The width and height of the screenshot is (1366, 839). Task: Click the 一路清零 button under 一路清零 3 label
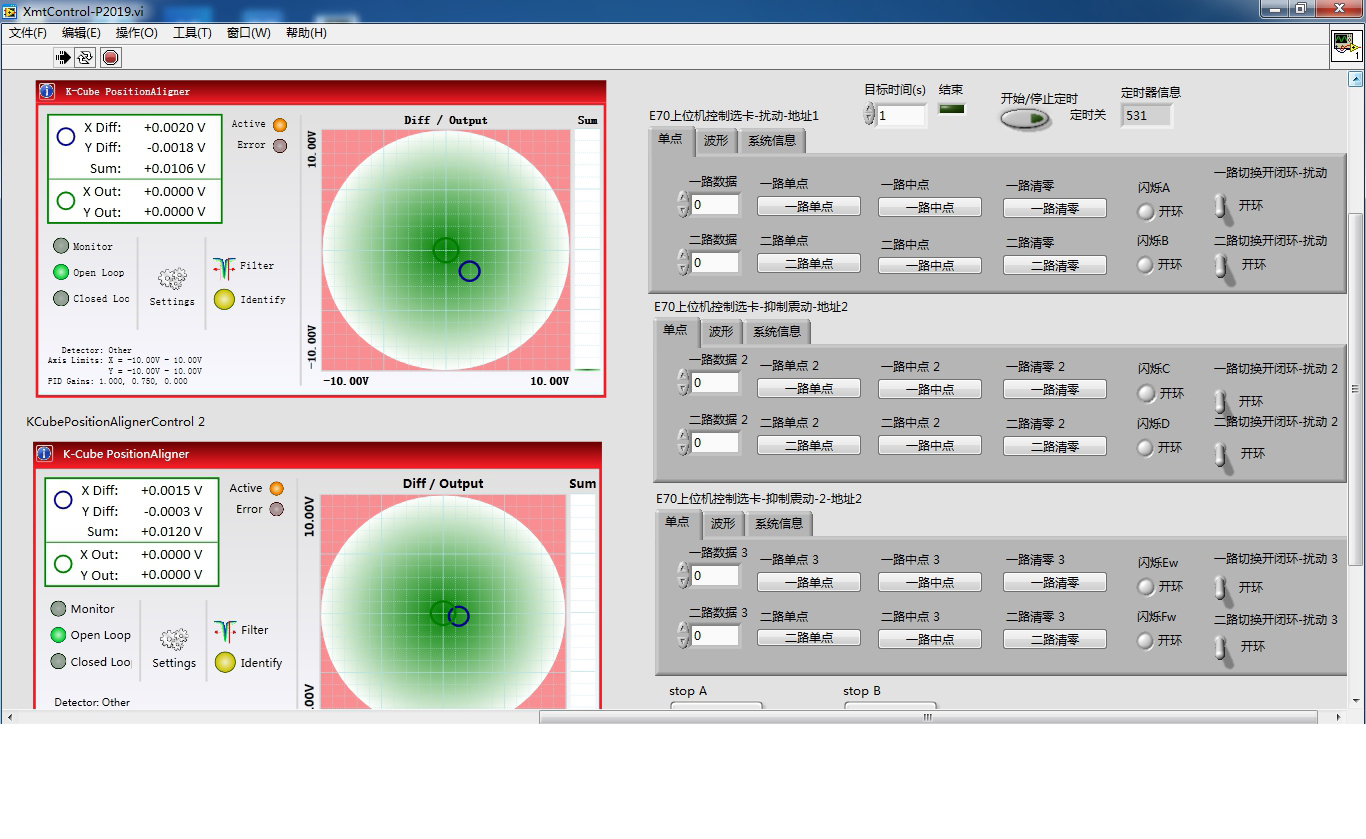(x=1055, y=581)
